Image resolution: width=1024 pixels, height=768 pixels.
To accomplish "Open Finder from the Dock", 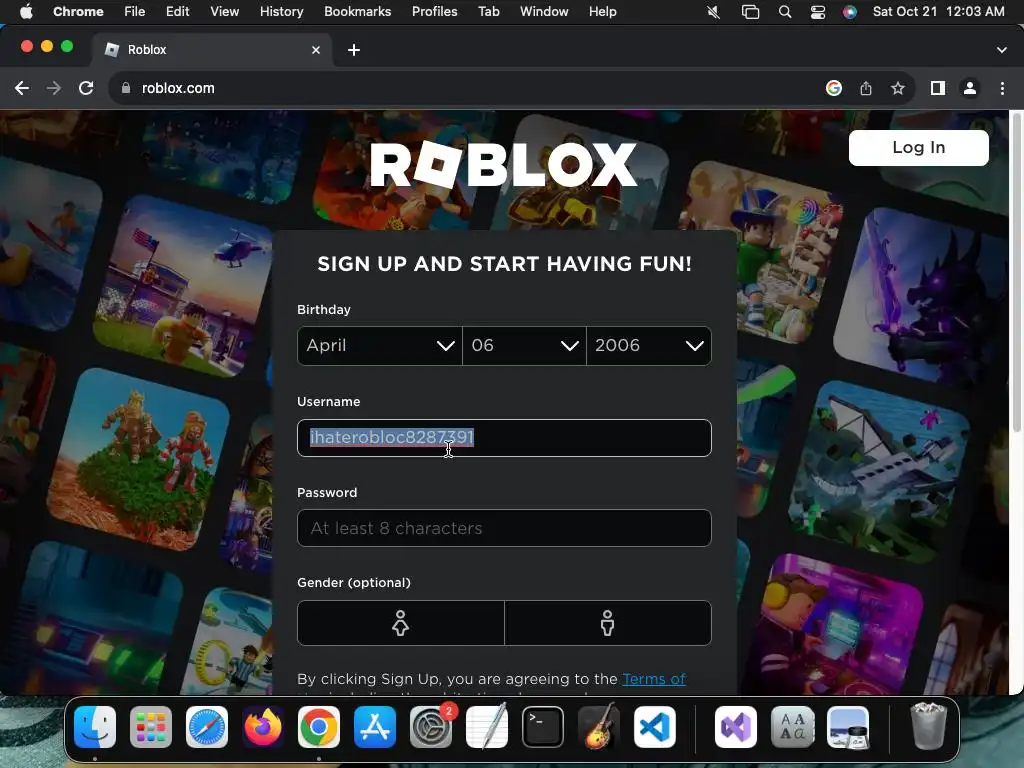I will point(95,727).
